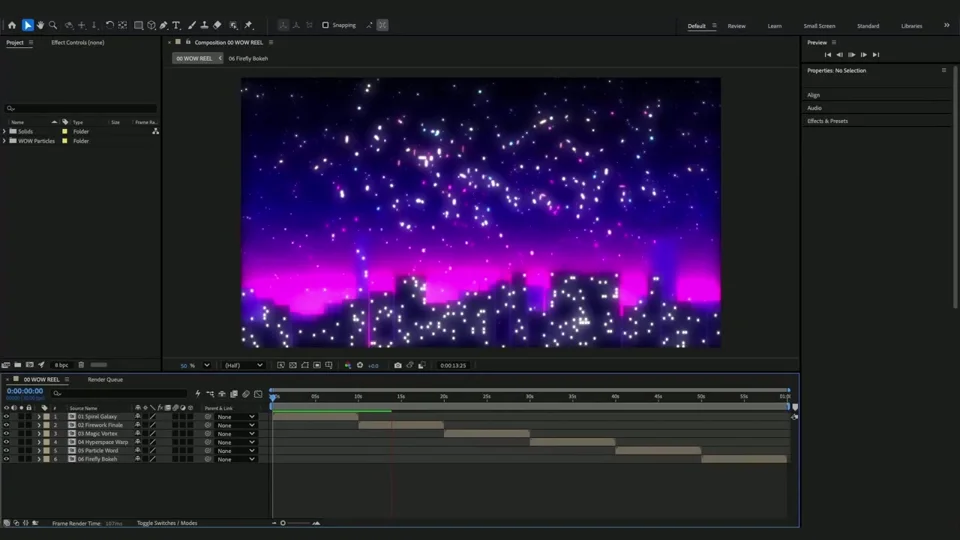Switch to the Review workspace

point(737,26)
